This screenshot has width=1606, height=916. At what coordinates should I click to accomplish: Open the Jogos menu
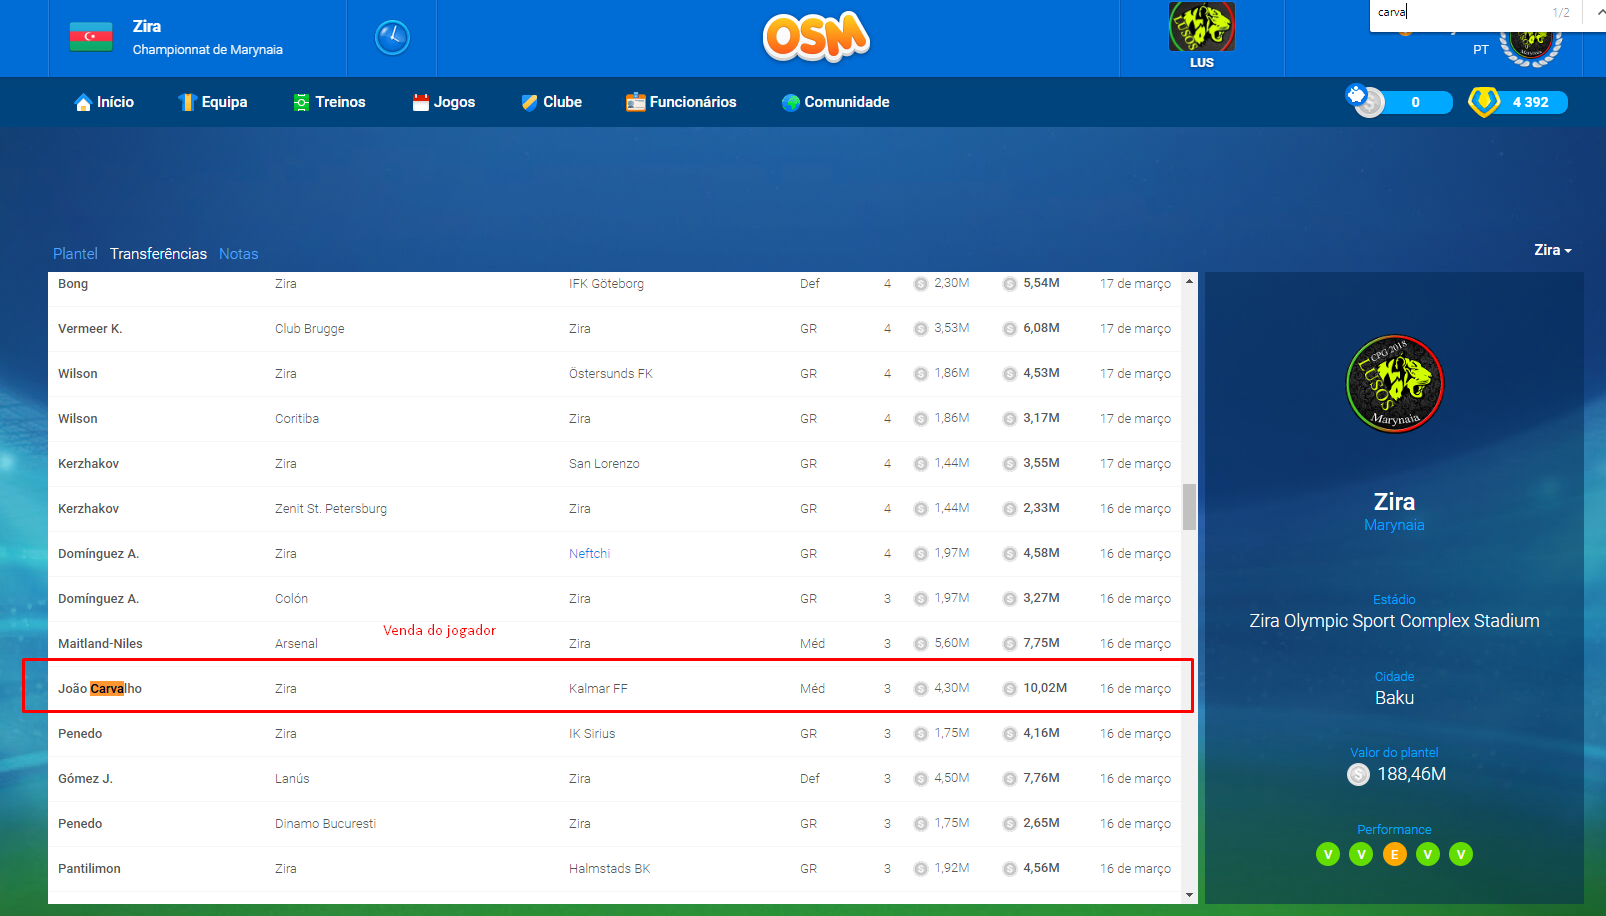coord(443,102)
